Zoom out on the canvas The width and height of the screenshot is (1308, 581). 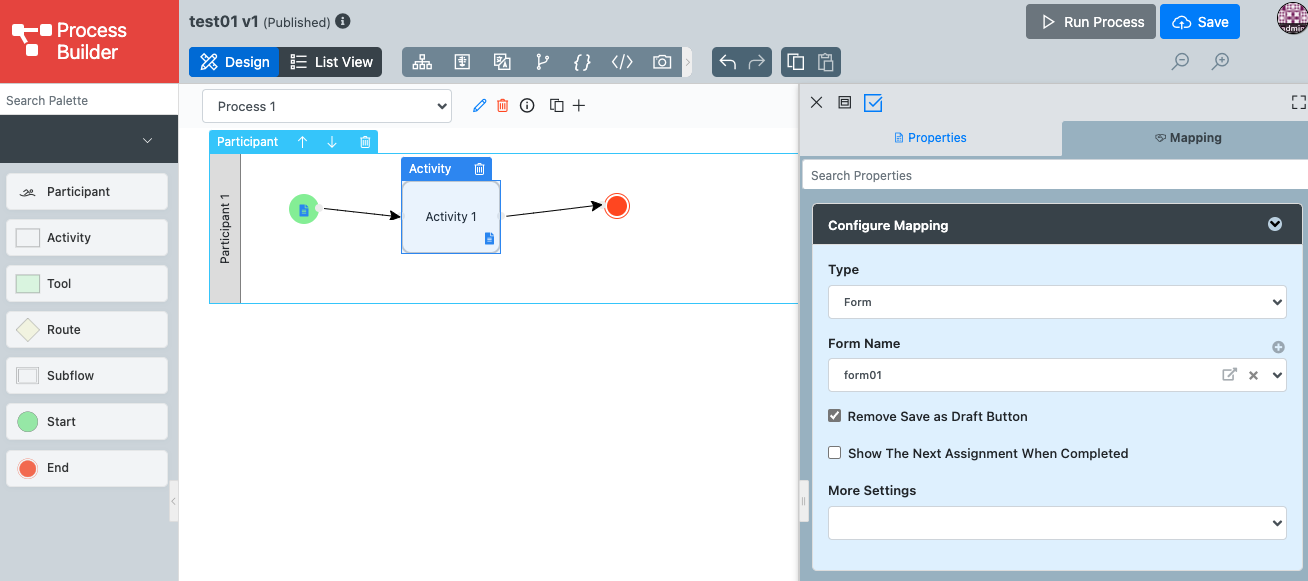[1181, 62]
